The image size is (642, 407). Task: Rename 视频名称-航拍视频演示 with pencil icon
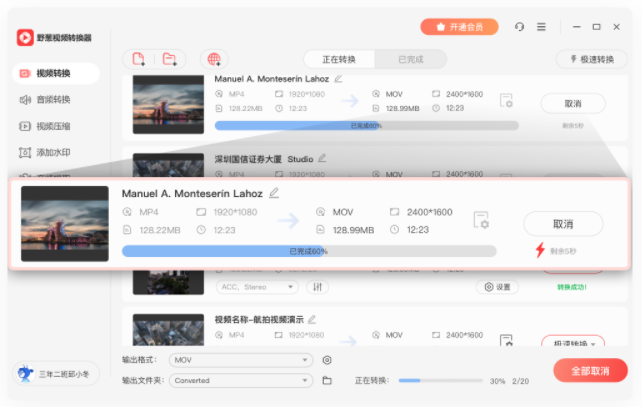(x=312, y=319)
